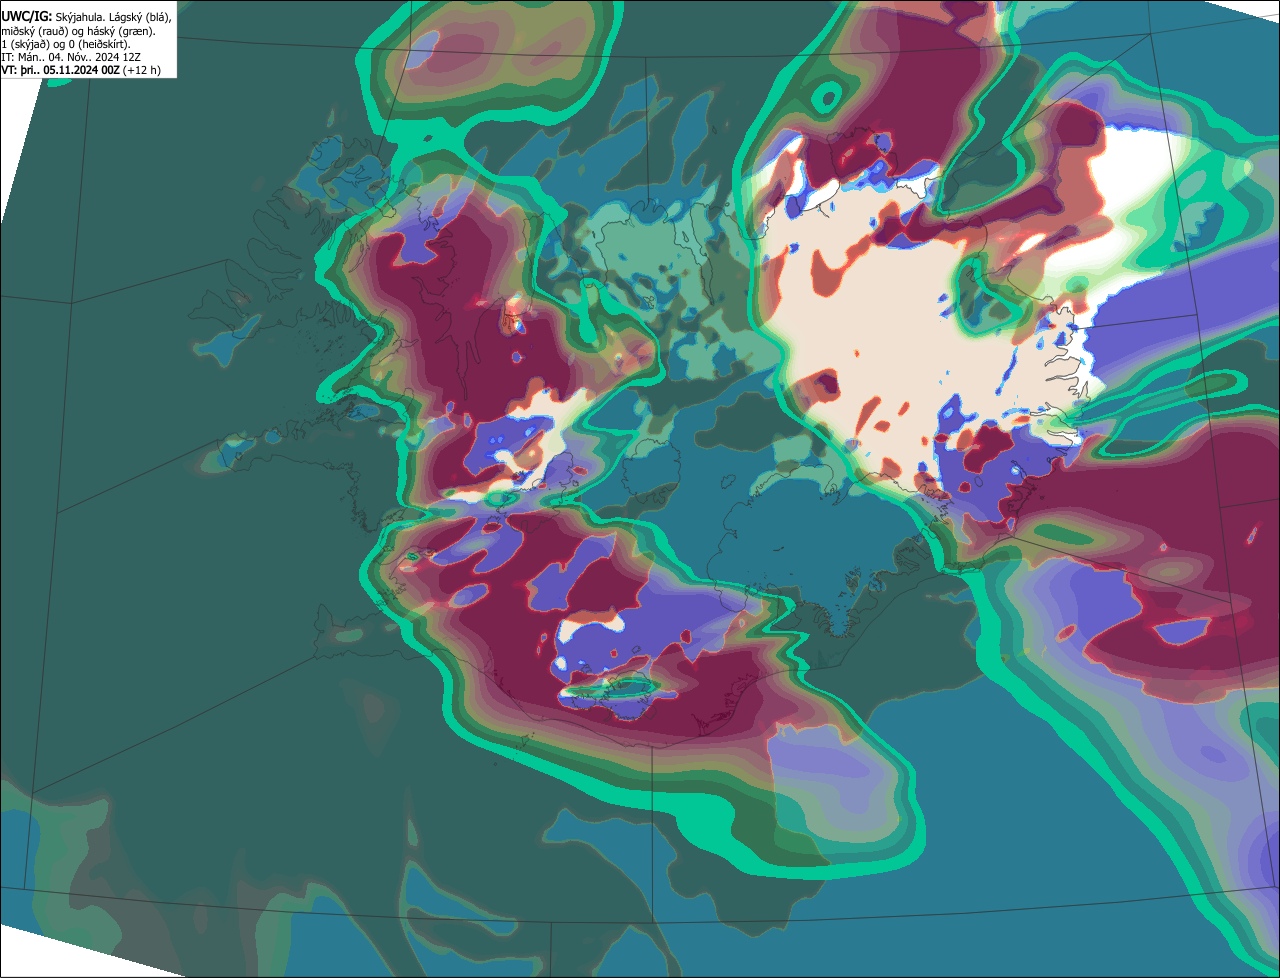Click the text "1 (skýjað)"
The height and width of the screenshot is (978, 1280).
(26, 45)
